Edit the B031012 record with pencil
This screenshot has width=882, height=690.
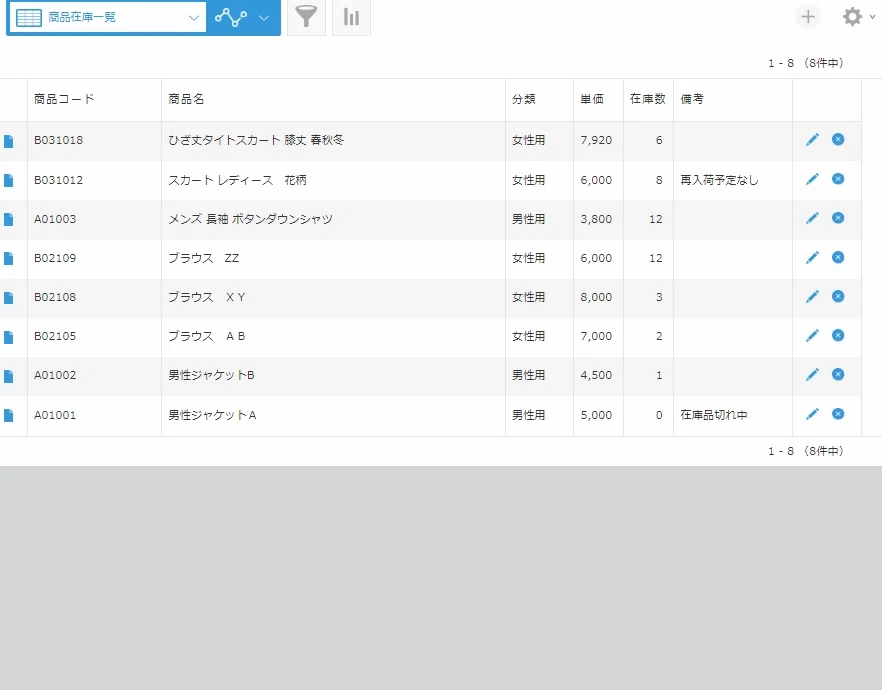point(812,179)
